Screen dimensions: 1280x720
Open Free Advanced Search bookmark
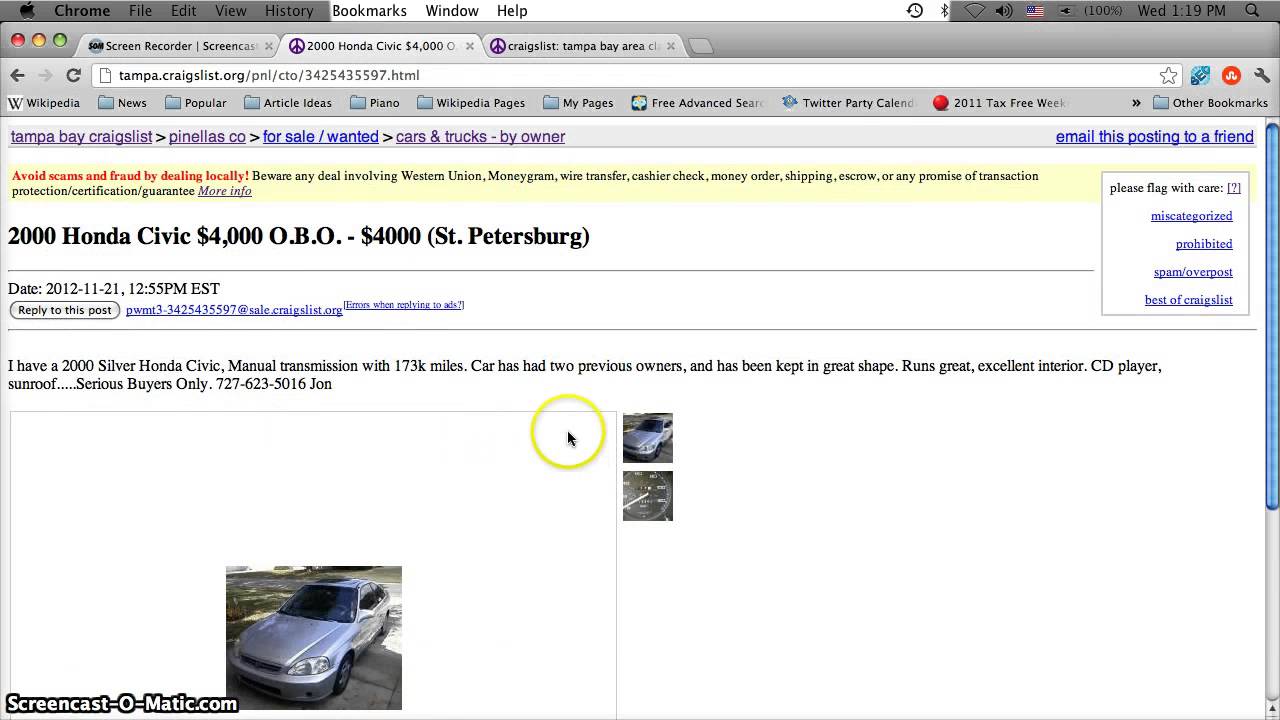pos(697,103)
